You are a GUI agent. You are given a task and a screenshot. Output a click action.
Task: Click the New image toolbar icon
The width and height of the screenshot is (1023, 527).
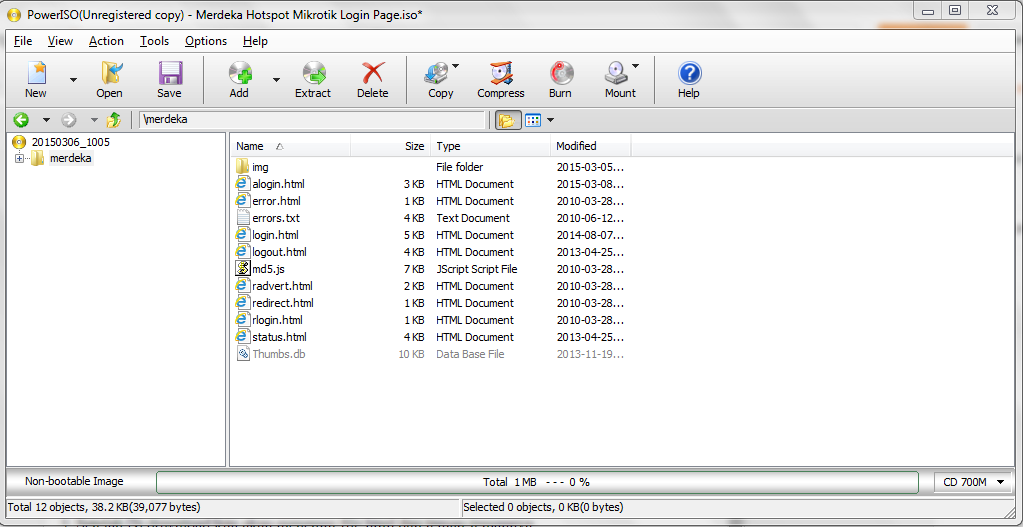(x=36, y=73)
